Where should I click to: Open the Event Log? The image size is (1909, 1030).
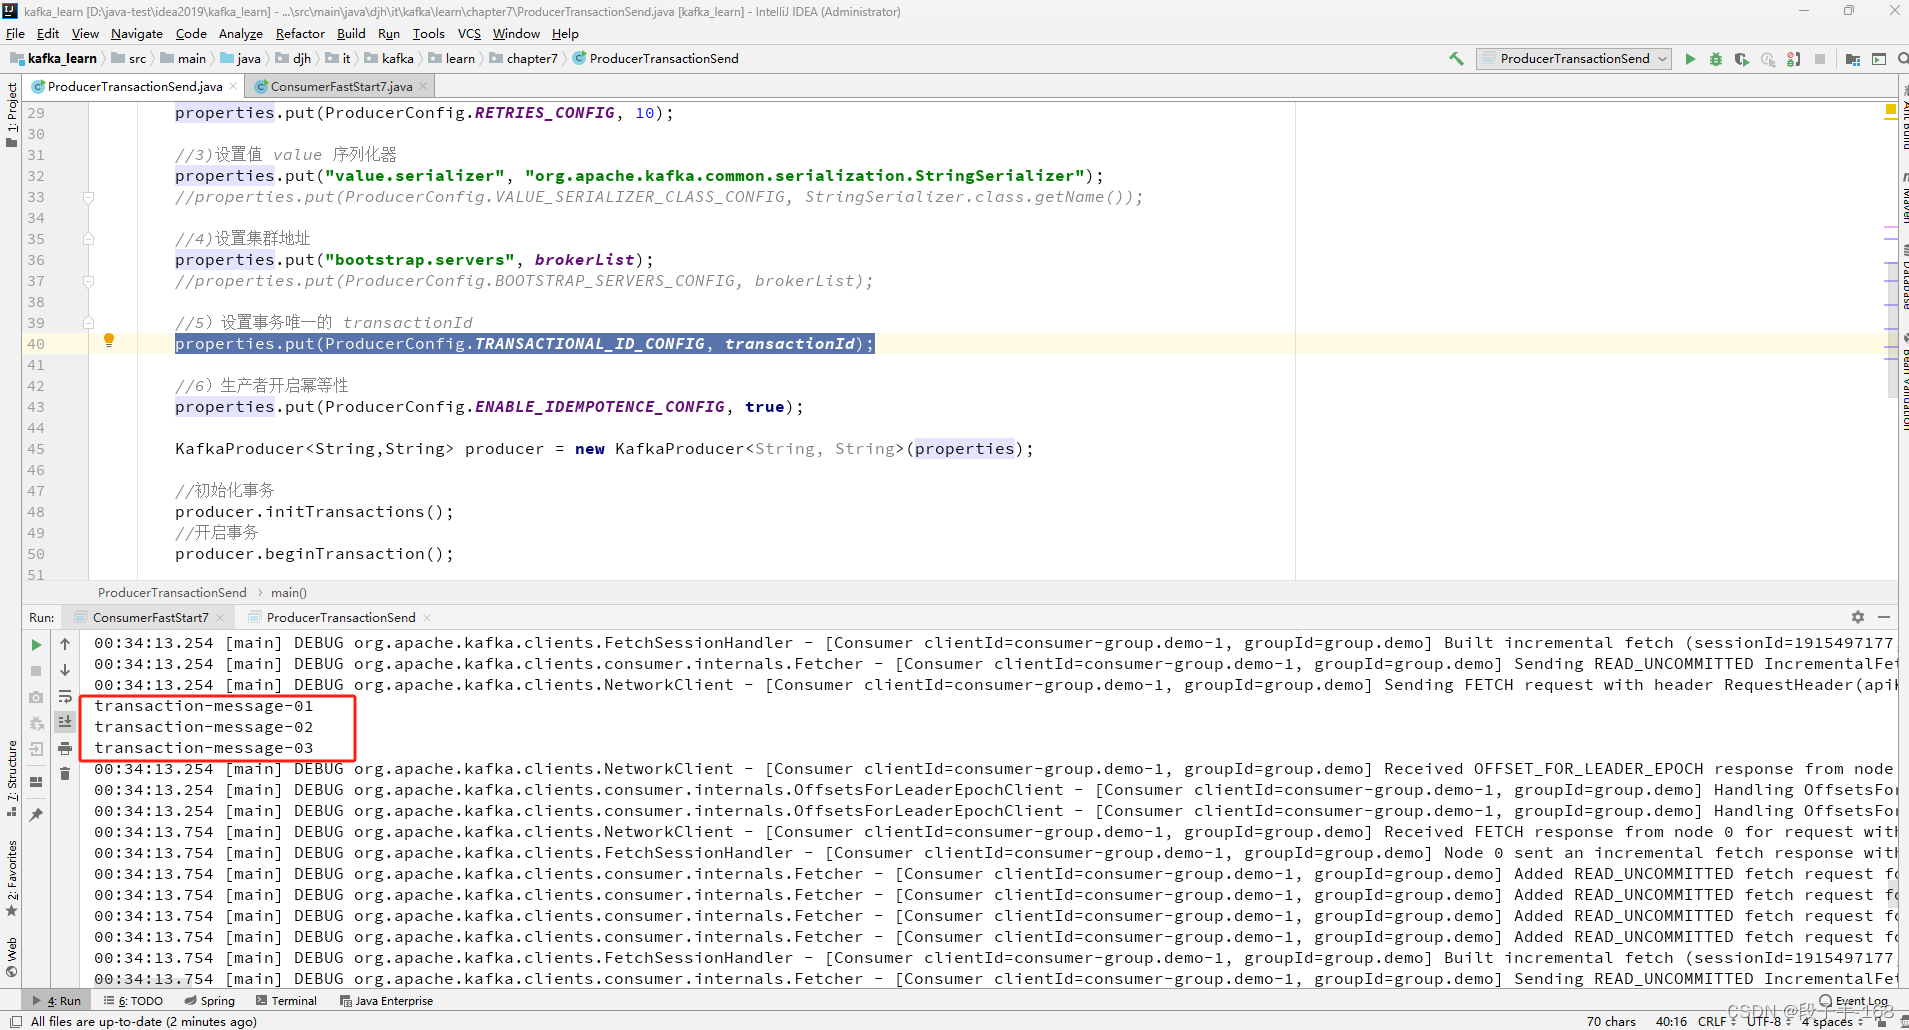click(x=1854, y=1000)
